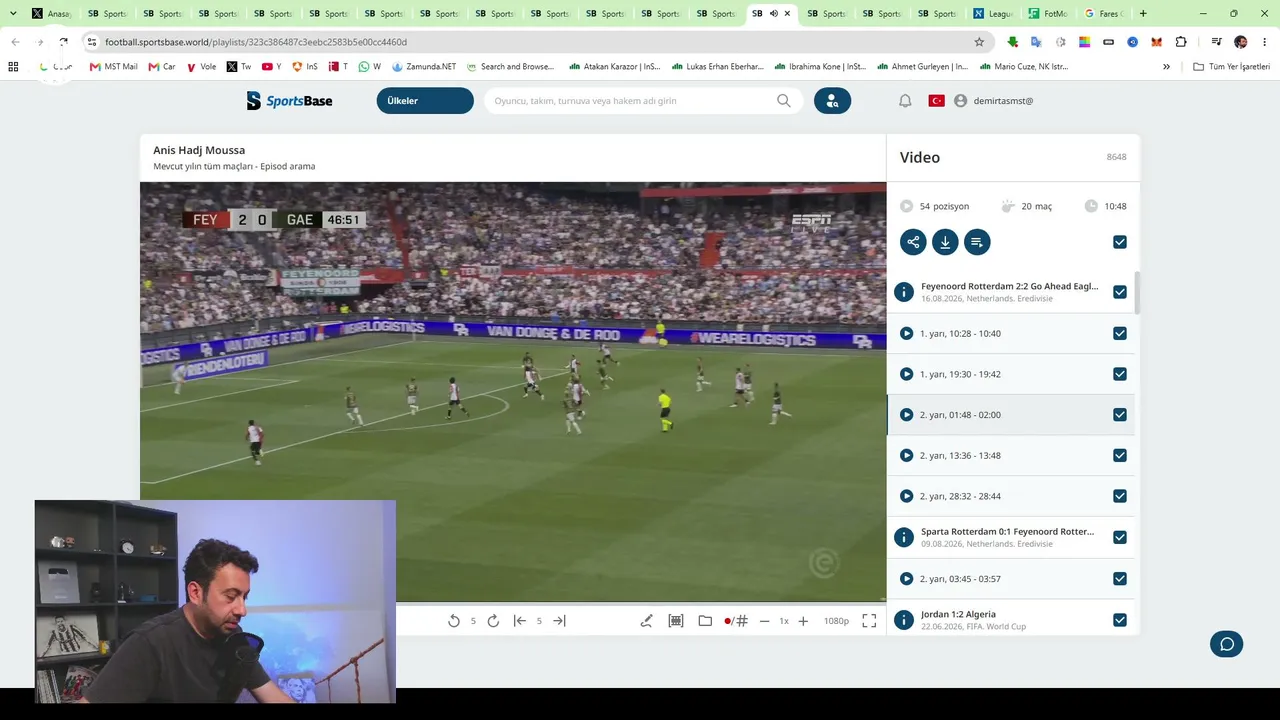The image size is (1280, 720).
Task: Toggle the select-all episodes checkbox
Action: pyautogui.click(x=1120, y=242)
